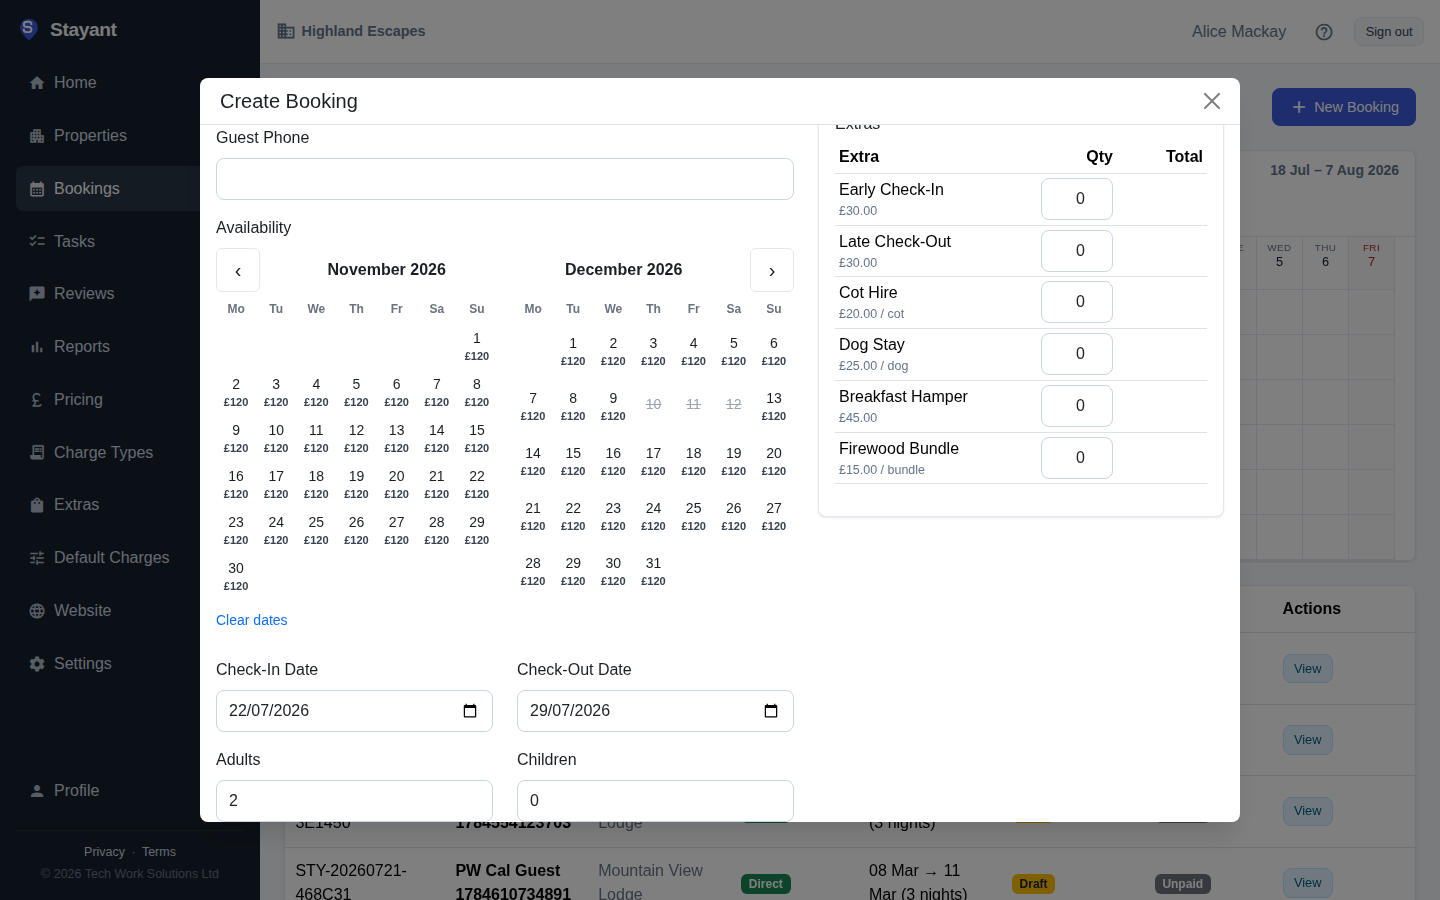Click the Settings gear icon
The width and height of the screenshot is (1440, 900).
point(37,664)
